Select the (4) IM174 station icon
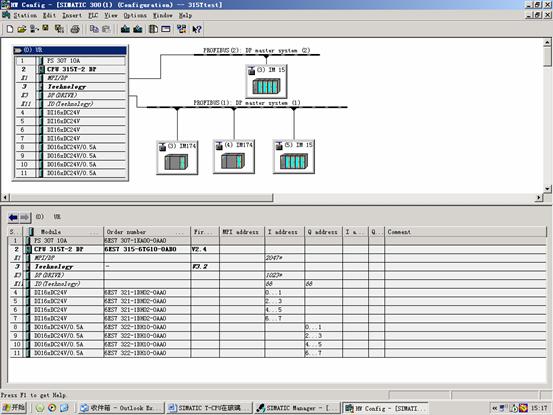553x415 pixels. 234,157
